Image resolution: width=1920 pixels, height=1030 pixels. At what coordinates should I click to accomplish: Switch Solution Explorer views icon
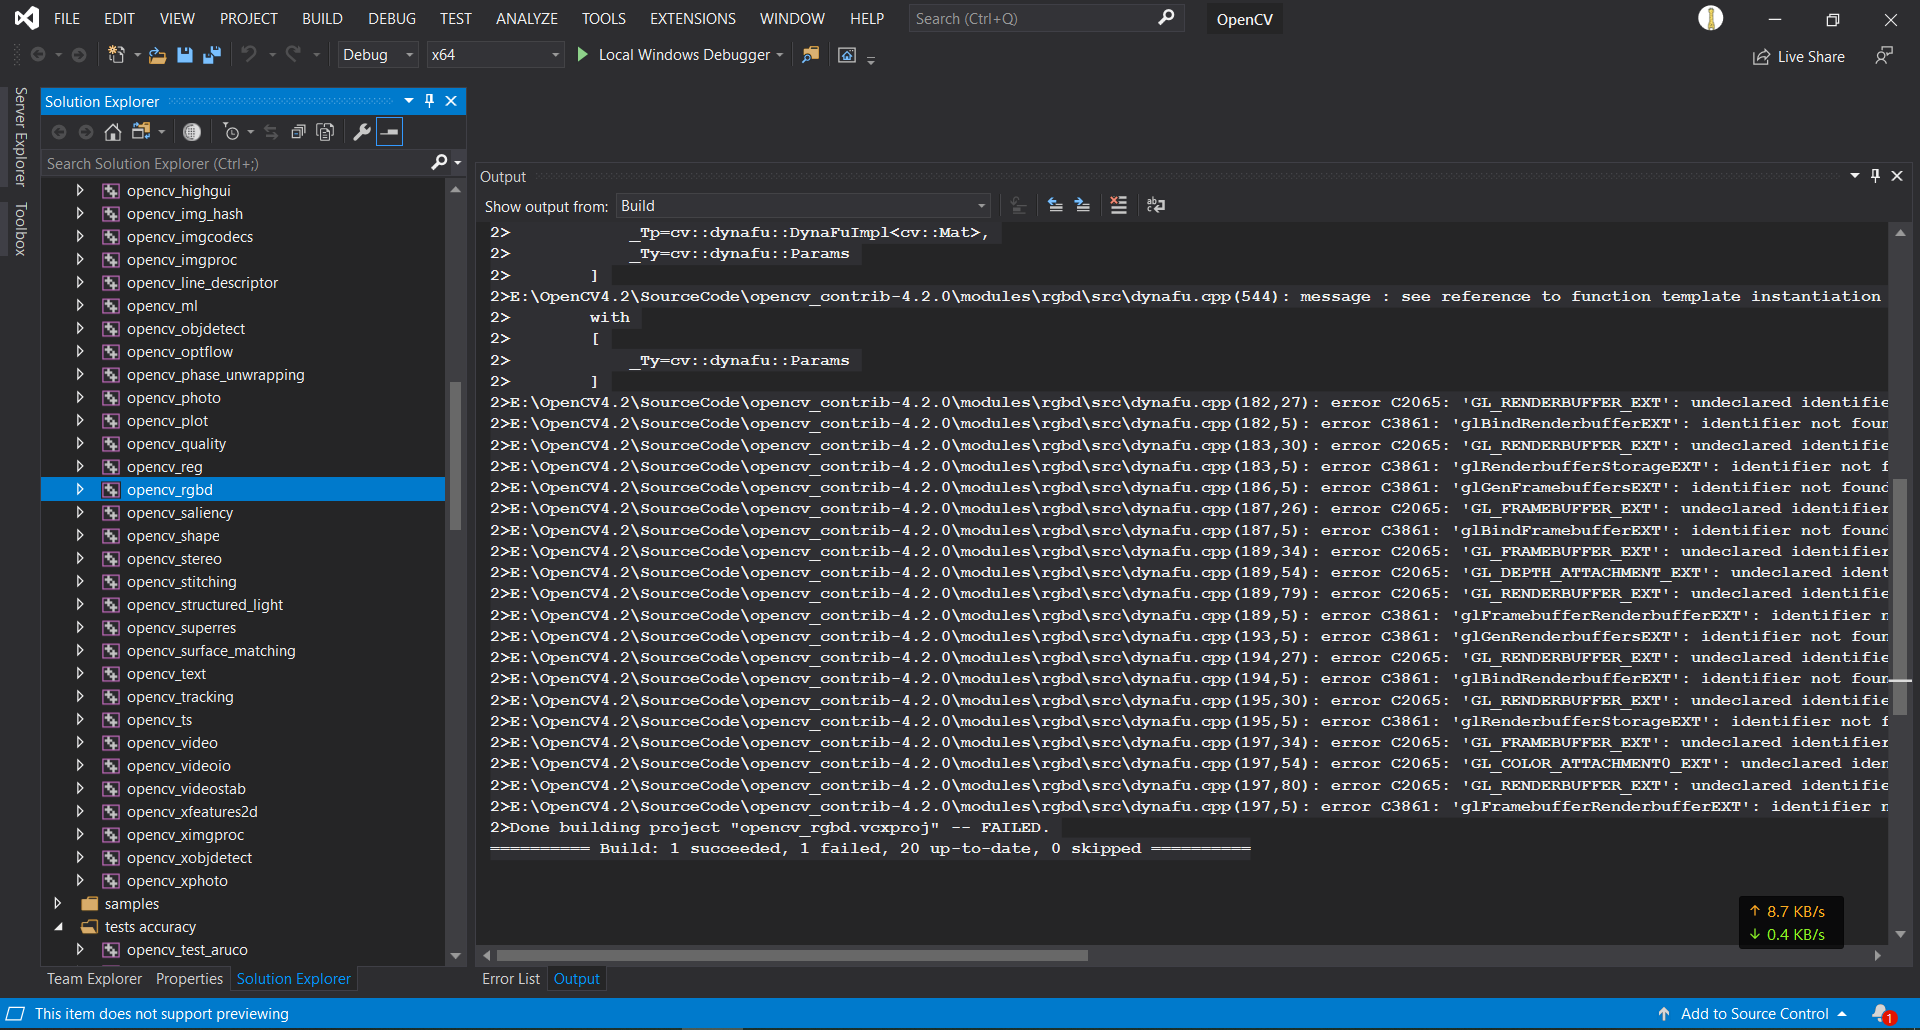click(141, 132)
